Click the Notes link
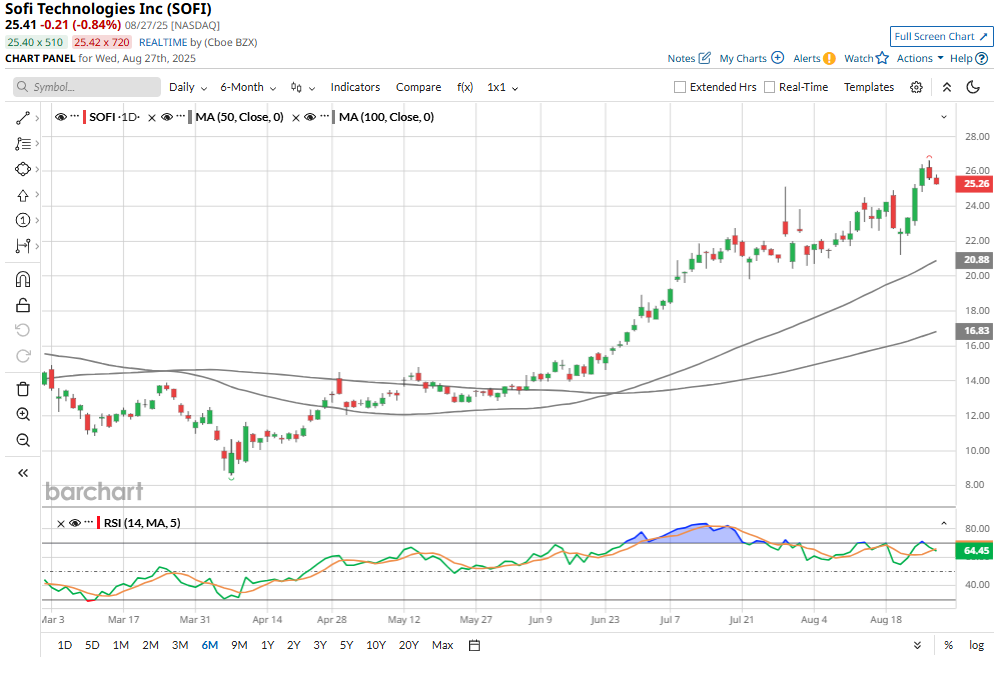 (681, 58)
